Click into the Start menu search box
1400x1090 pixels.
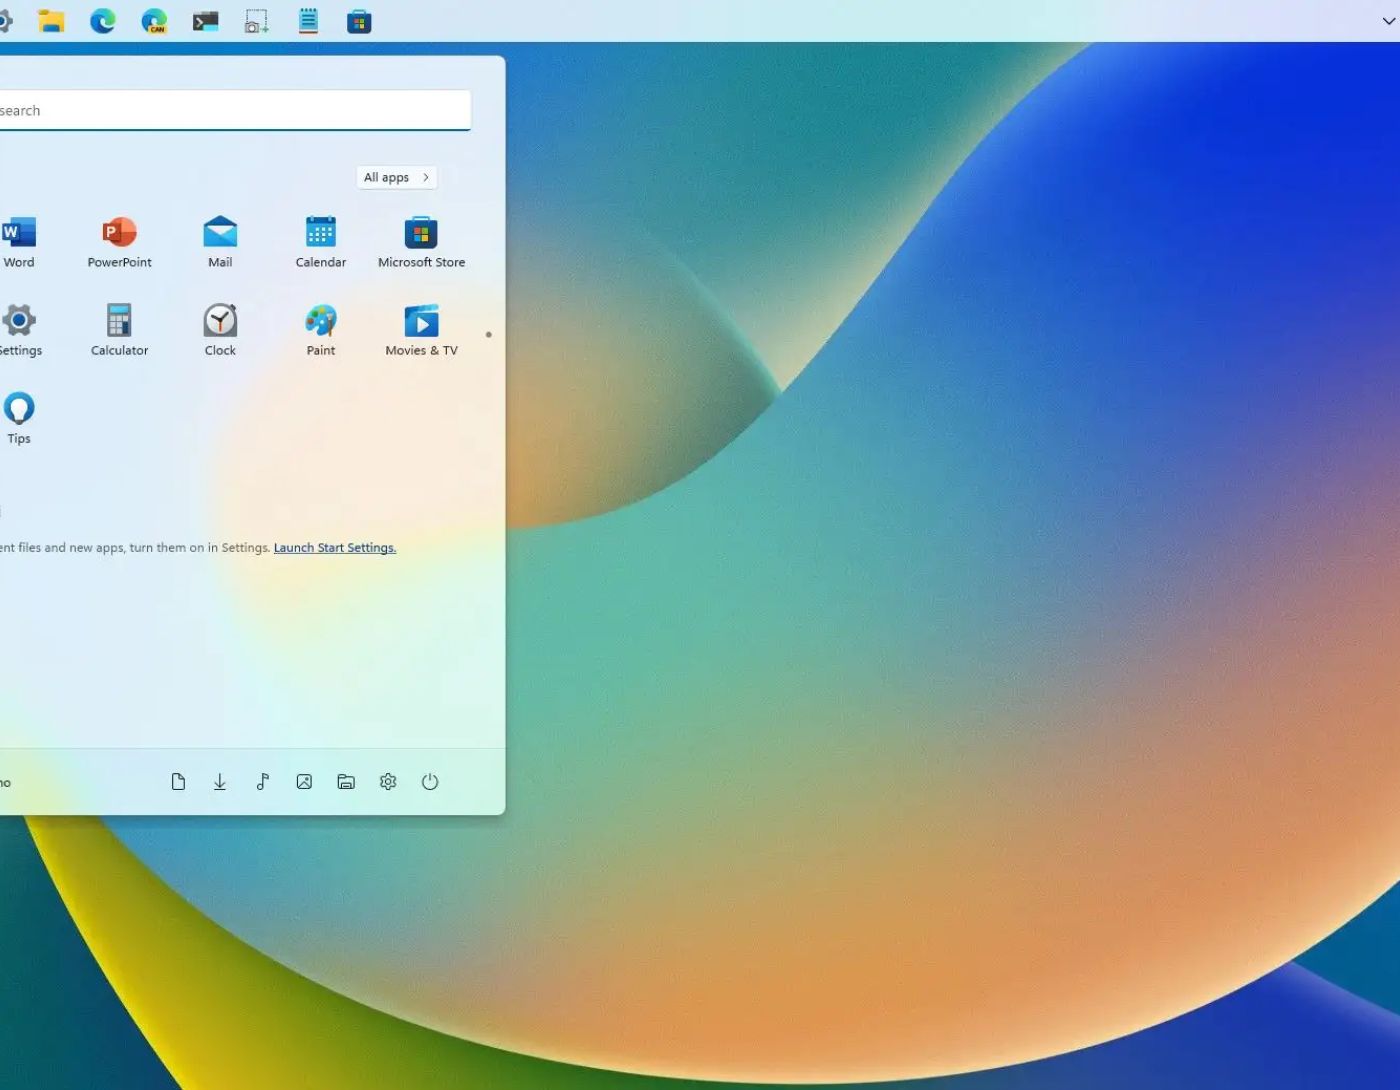[234, 110]
